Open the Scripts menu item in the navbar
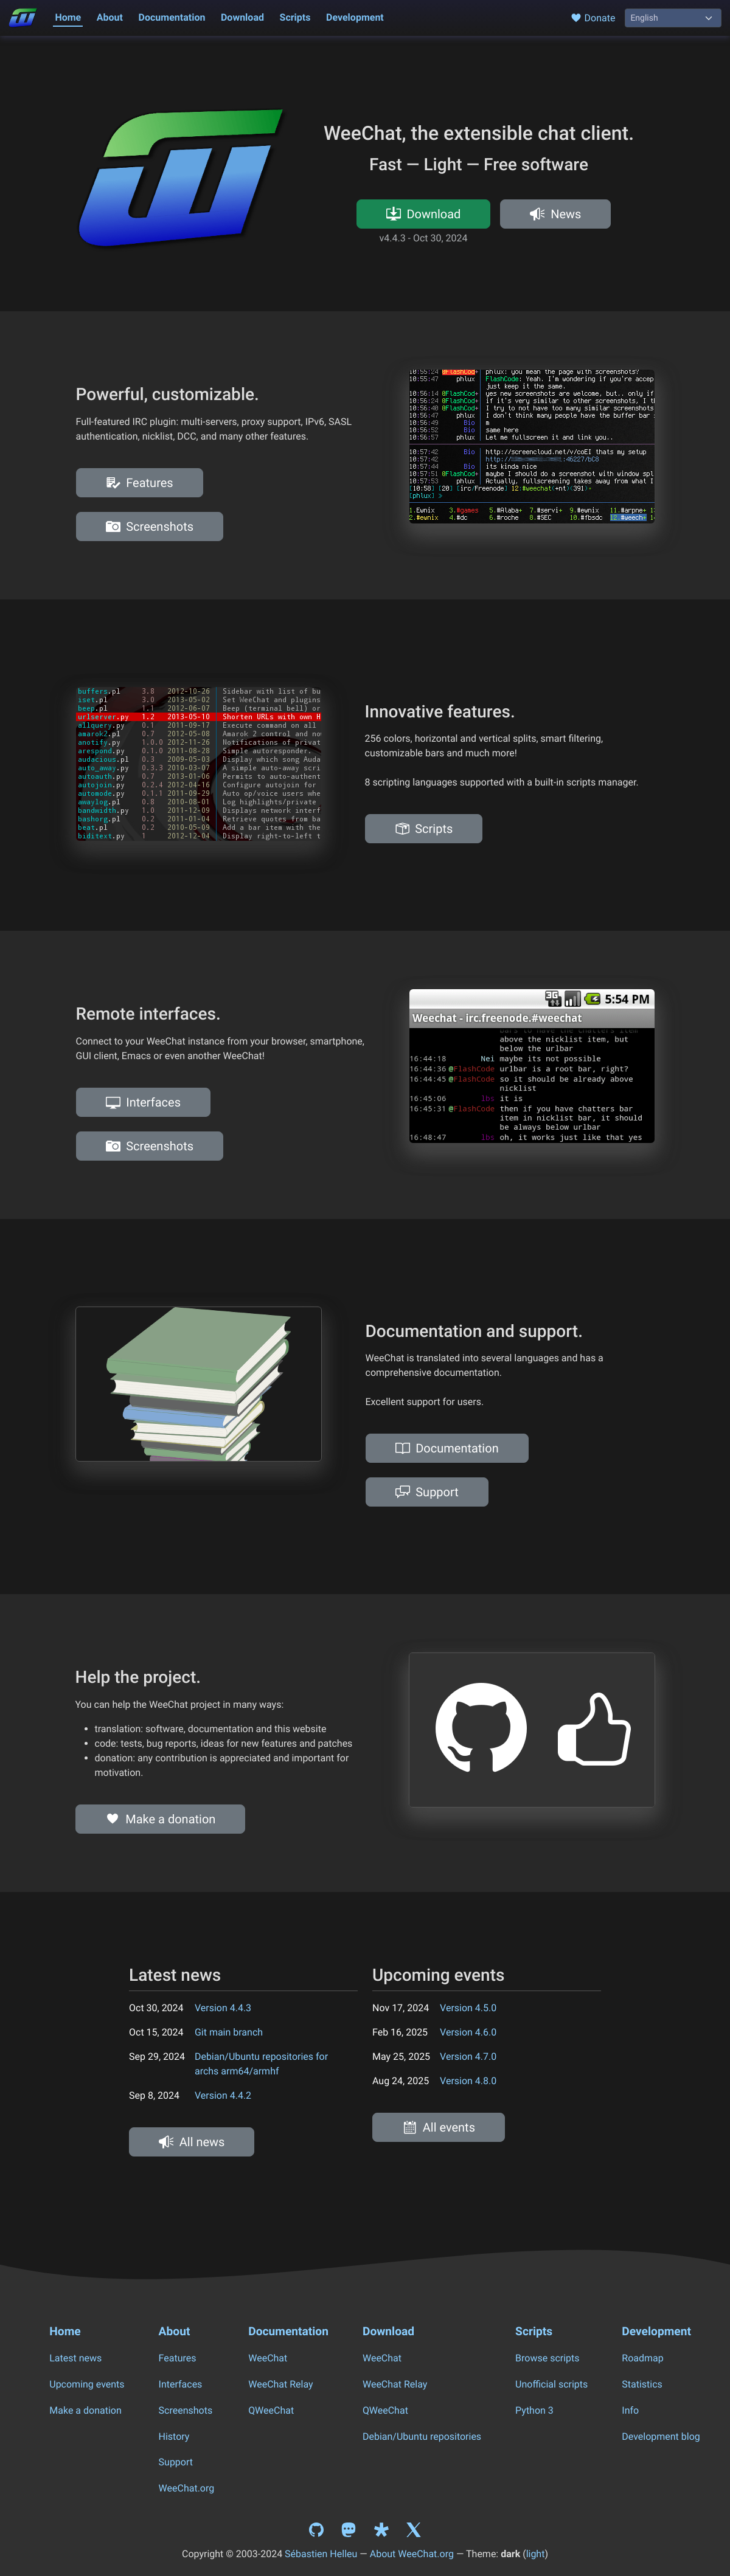This screenshot has width=730, height=2576. pos(295,17)
